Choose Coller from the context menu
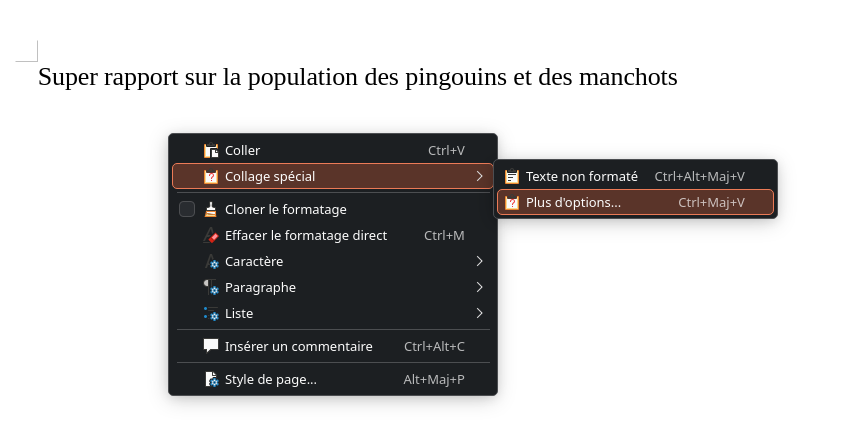 coord(242,150)
